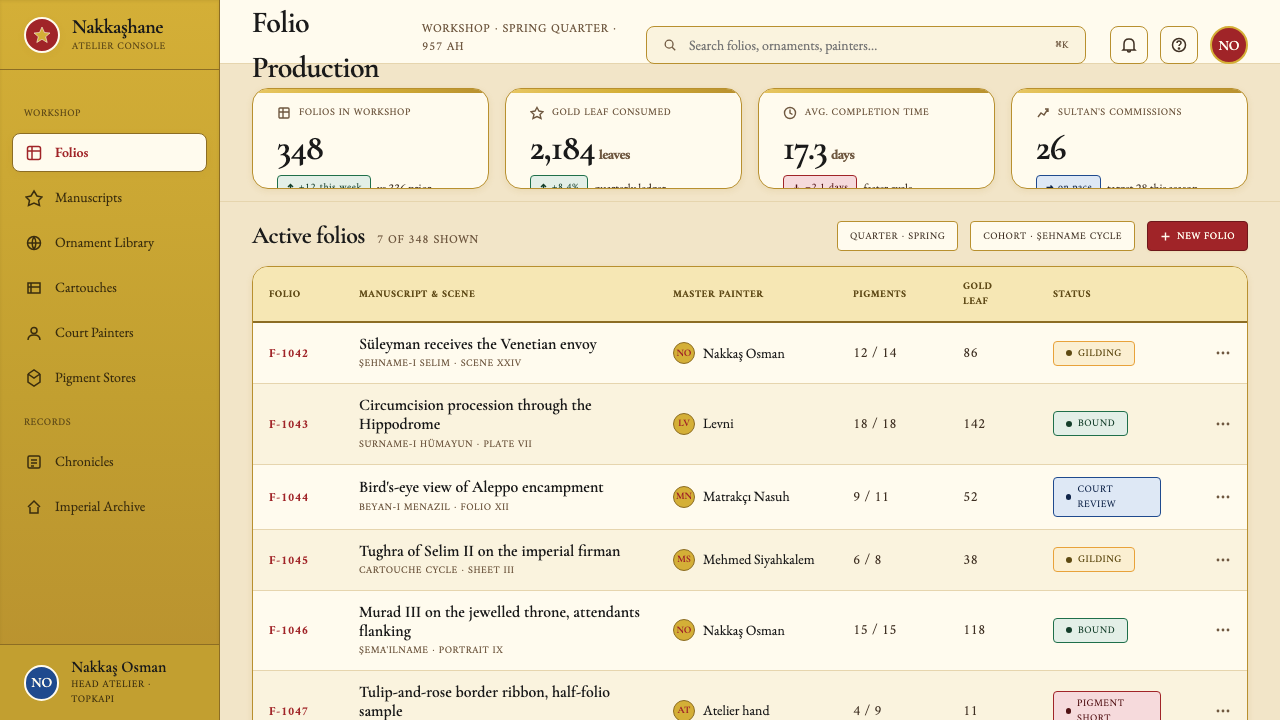This screenshot has height=720, width=1280.
Task: Open notifications bell
Action: pyautogui.click(x=1129, y=45)
